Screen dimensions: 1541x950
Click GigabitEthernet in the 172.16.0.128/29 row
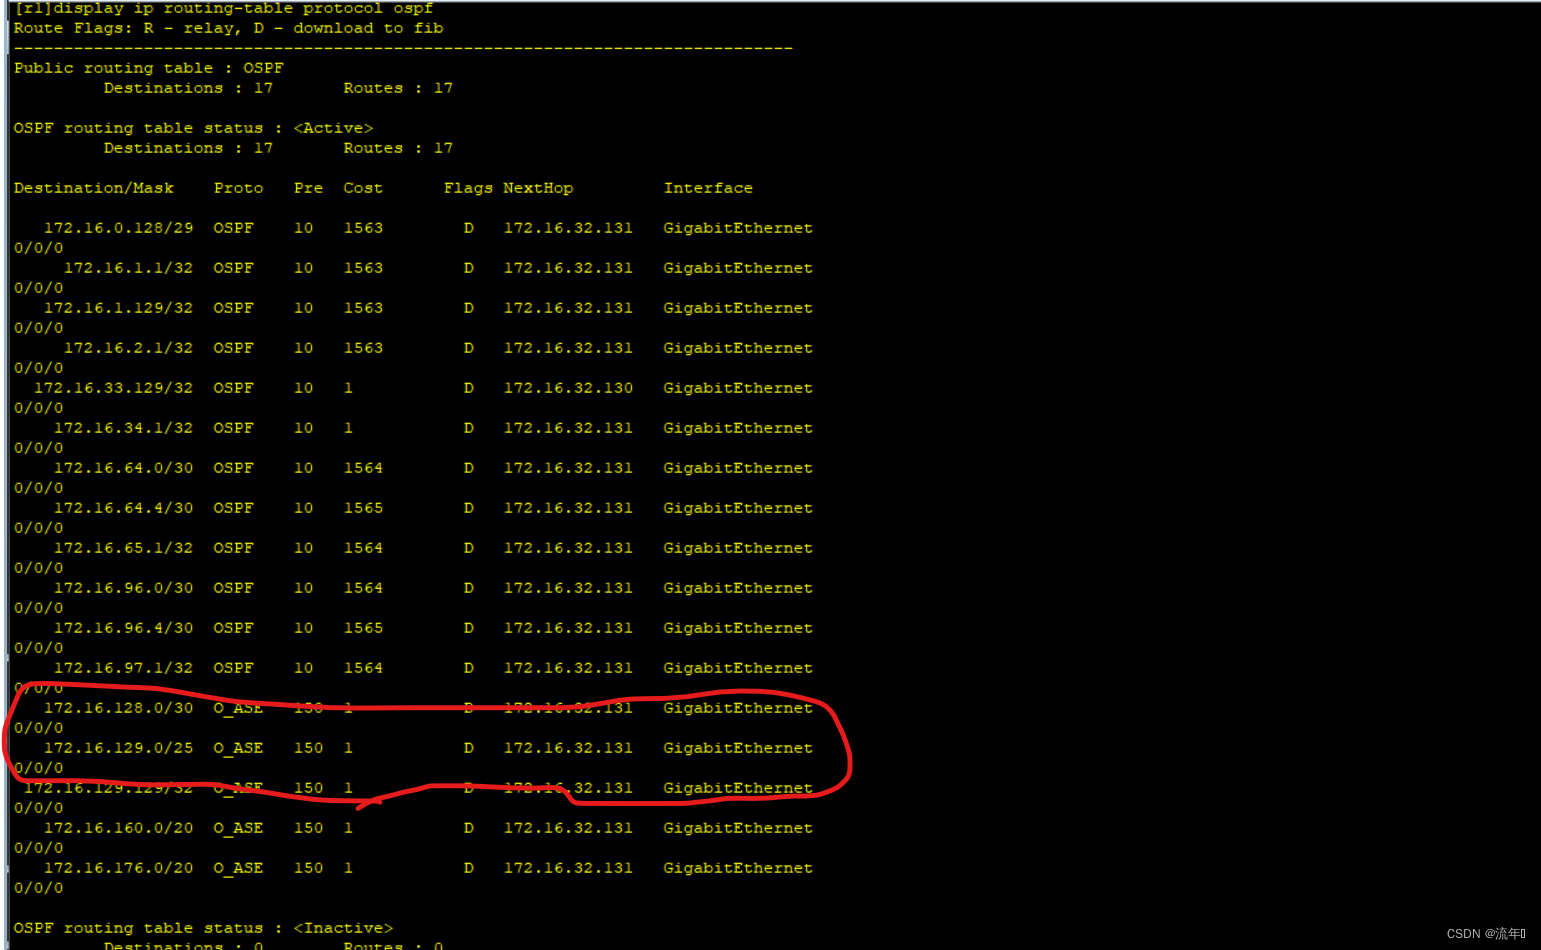[738, 228]
